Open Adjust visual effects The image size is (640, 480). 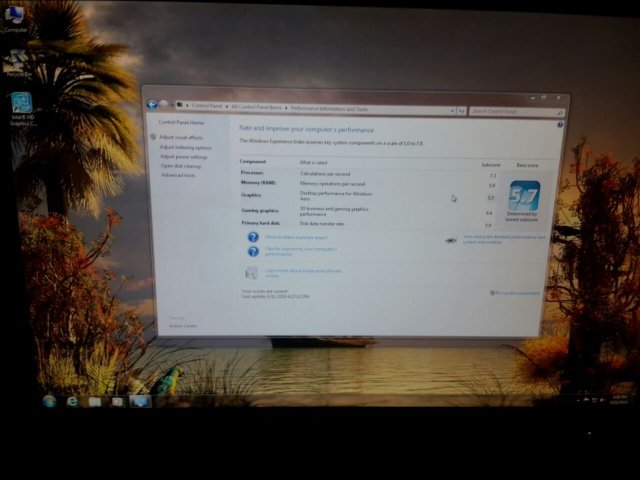[x=181, y=137]
